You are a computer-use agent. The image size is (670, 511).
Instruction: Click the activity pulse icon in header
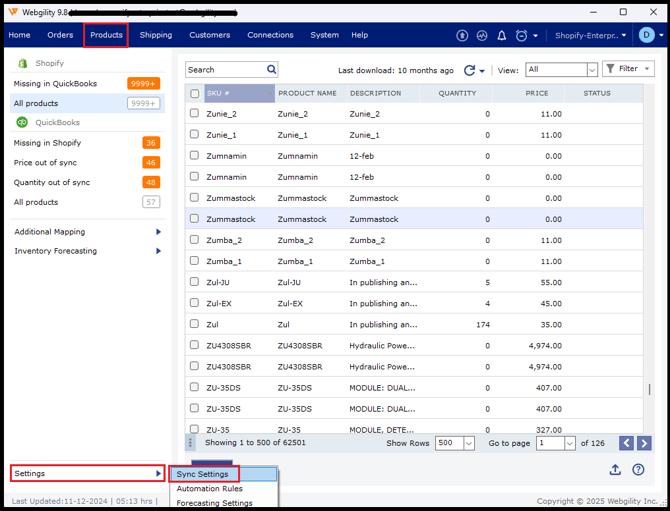[482, 35]
